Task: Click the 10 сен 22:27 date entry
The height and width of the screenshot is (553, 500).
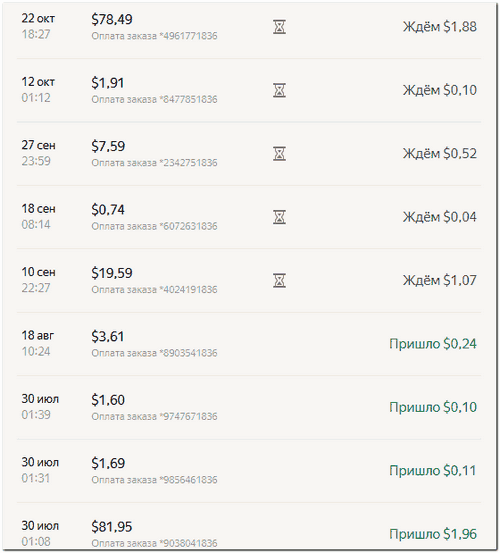Action: pos(38,280)
